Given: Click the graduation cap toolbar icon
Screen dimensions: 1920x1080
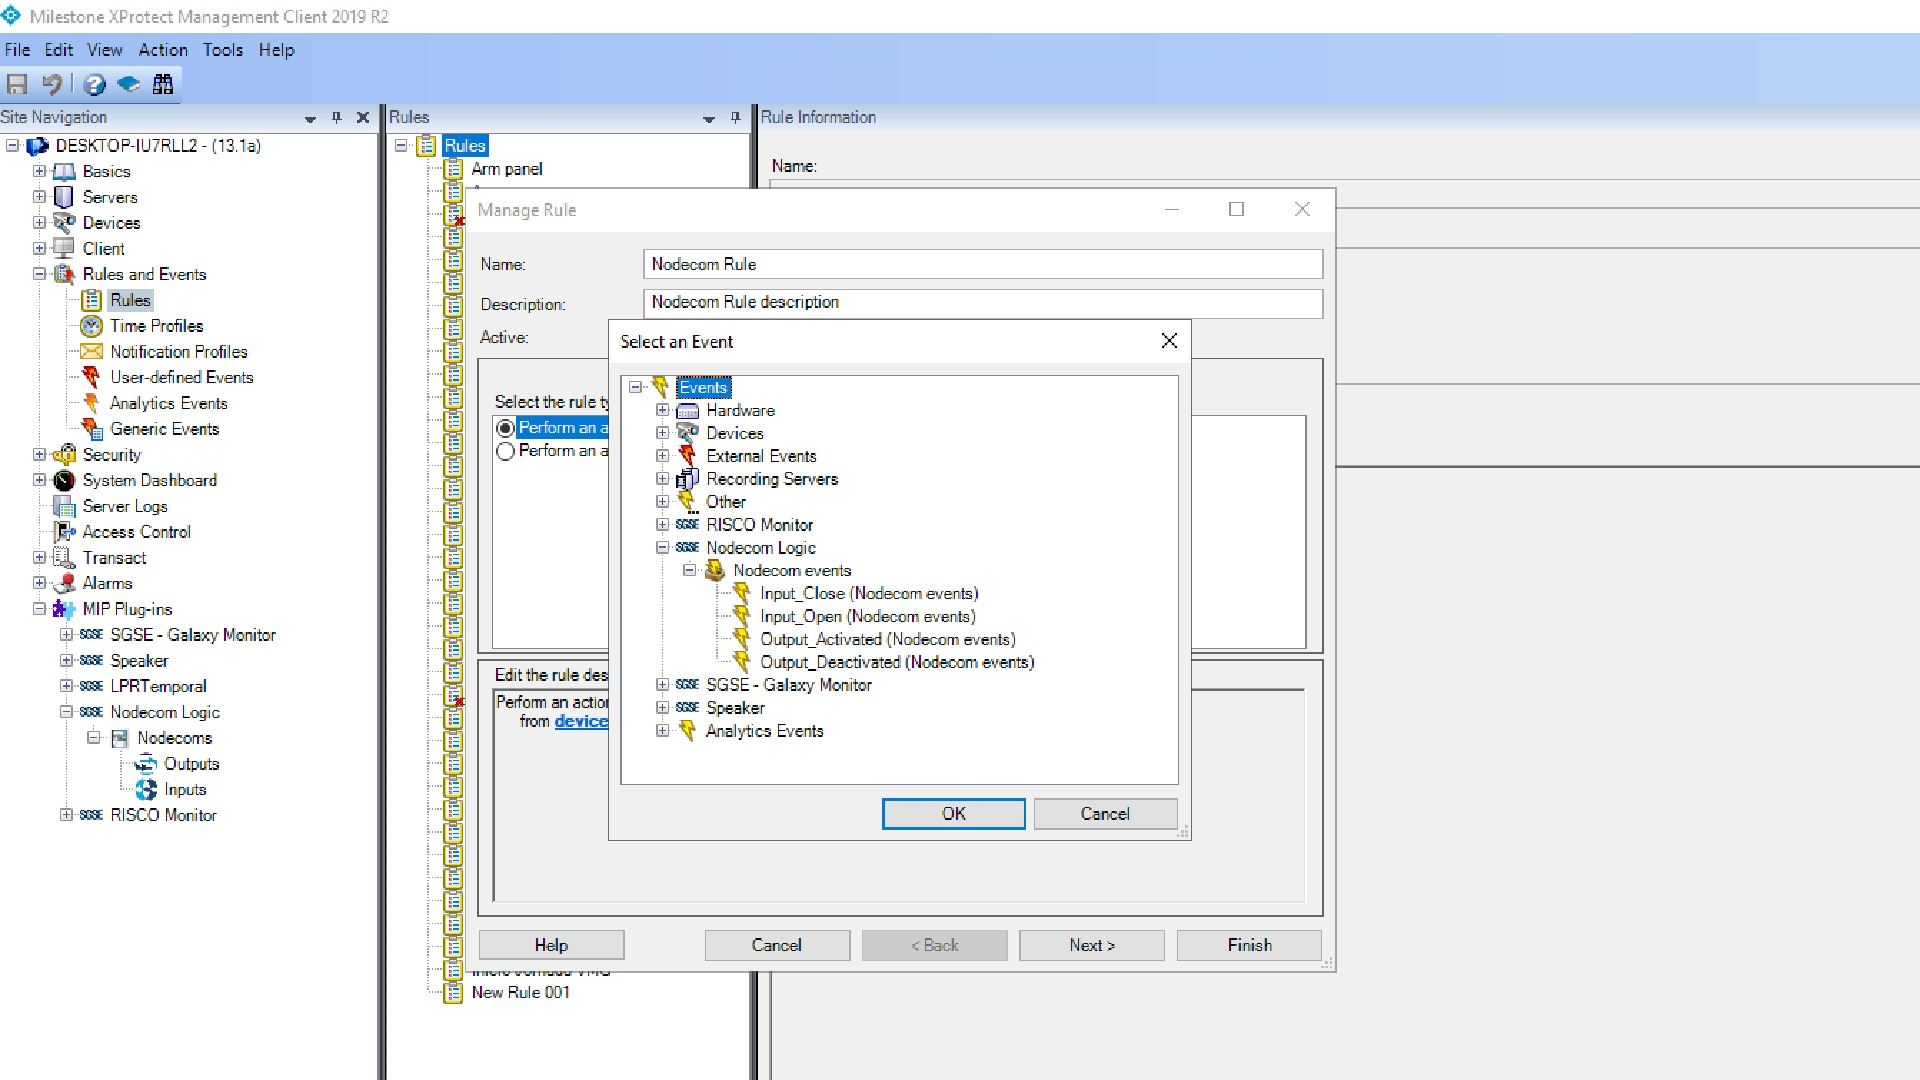Looking at the screenshot, I should pos(128,85).
